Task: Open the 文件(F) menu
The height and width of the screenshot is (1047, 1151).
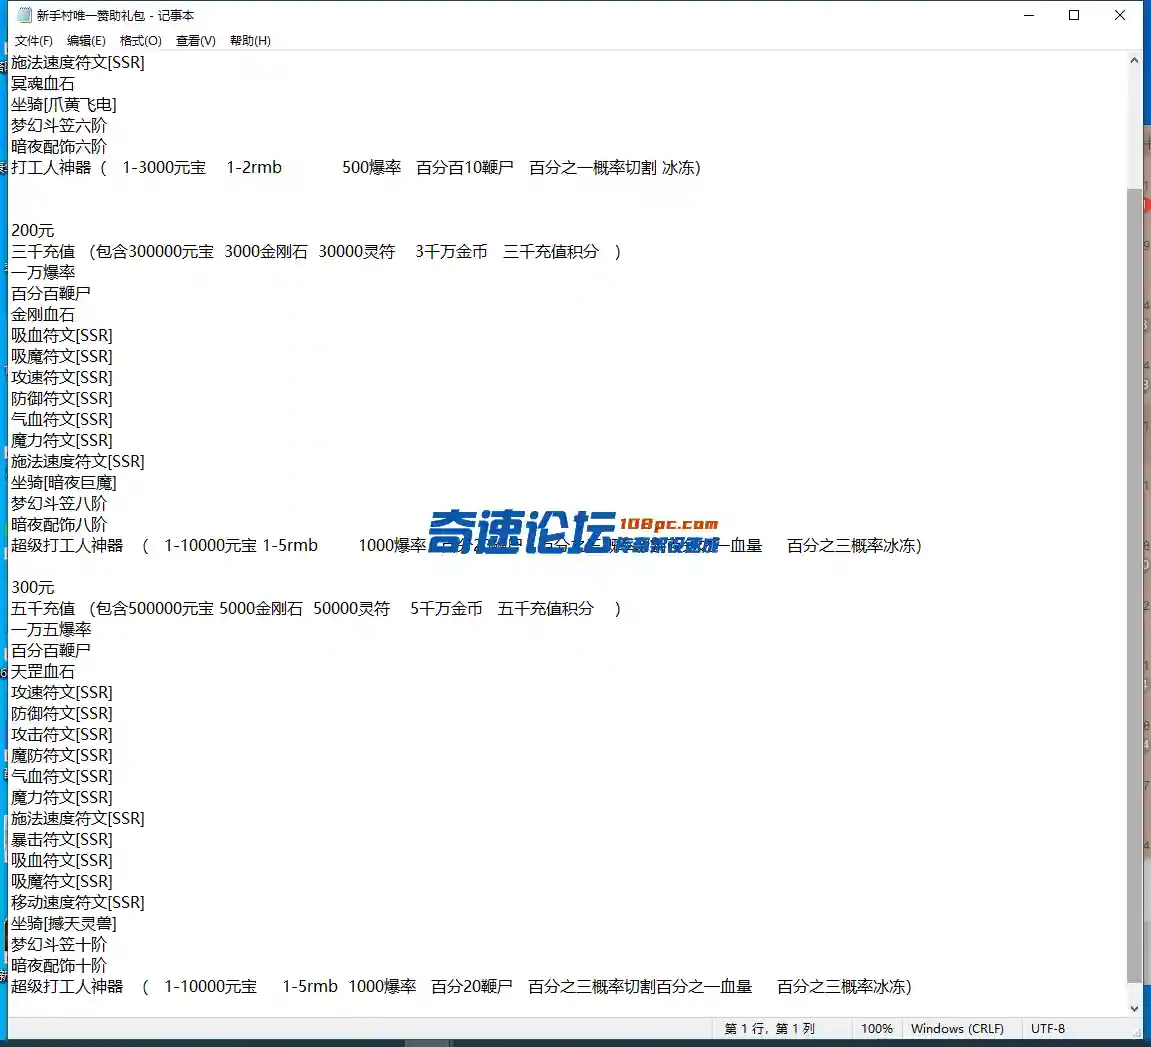Action: (34, 40)
